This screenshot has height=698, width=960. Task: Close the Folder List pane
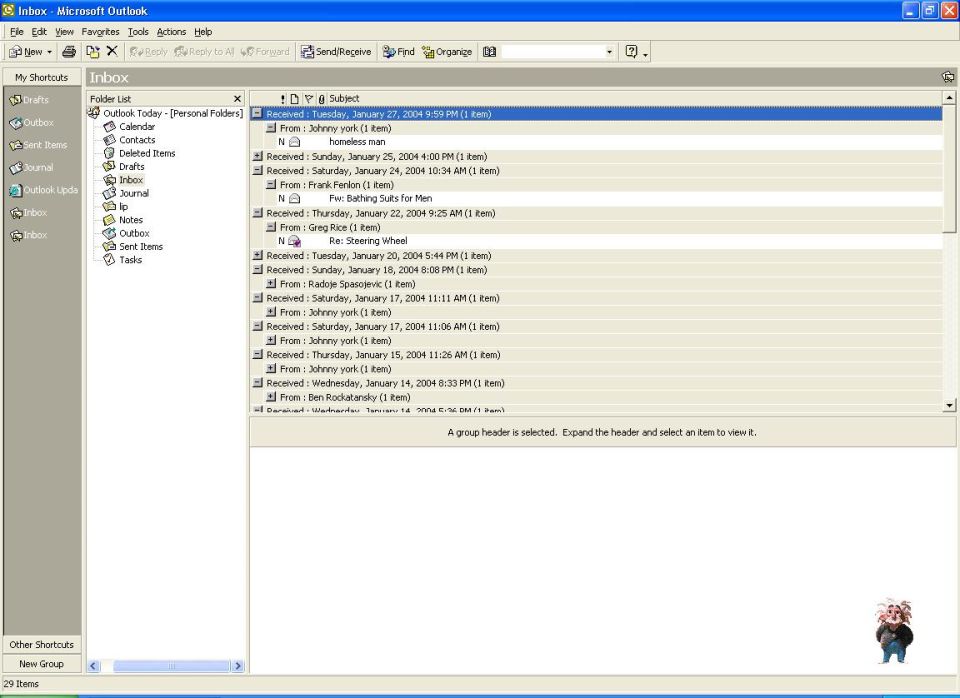click(x=238, y=99)
